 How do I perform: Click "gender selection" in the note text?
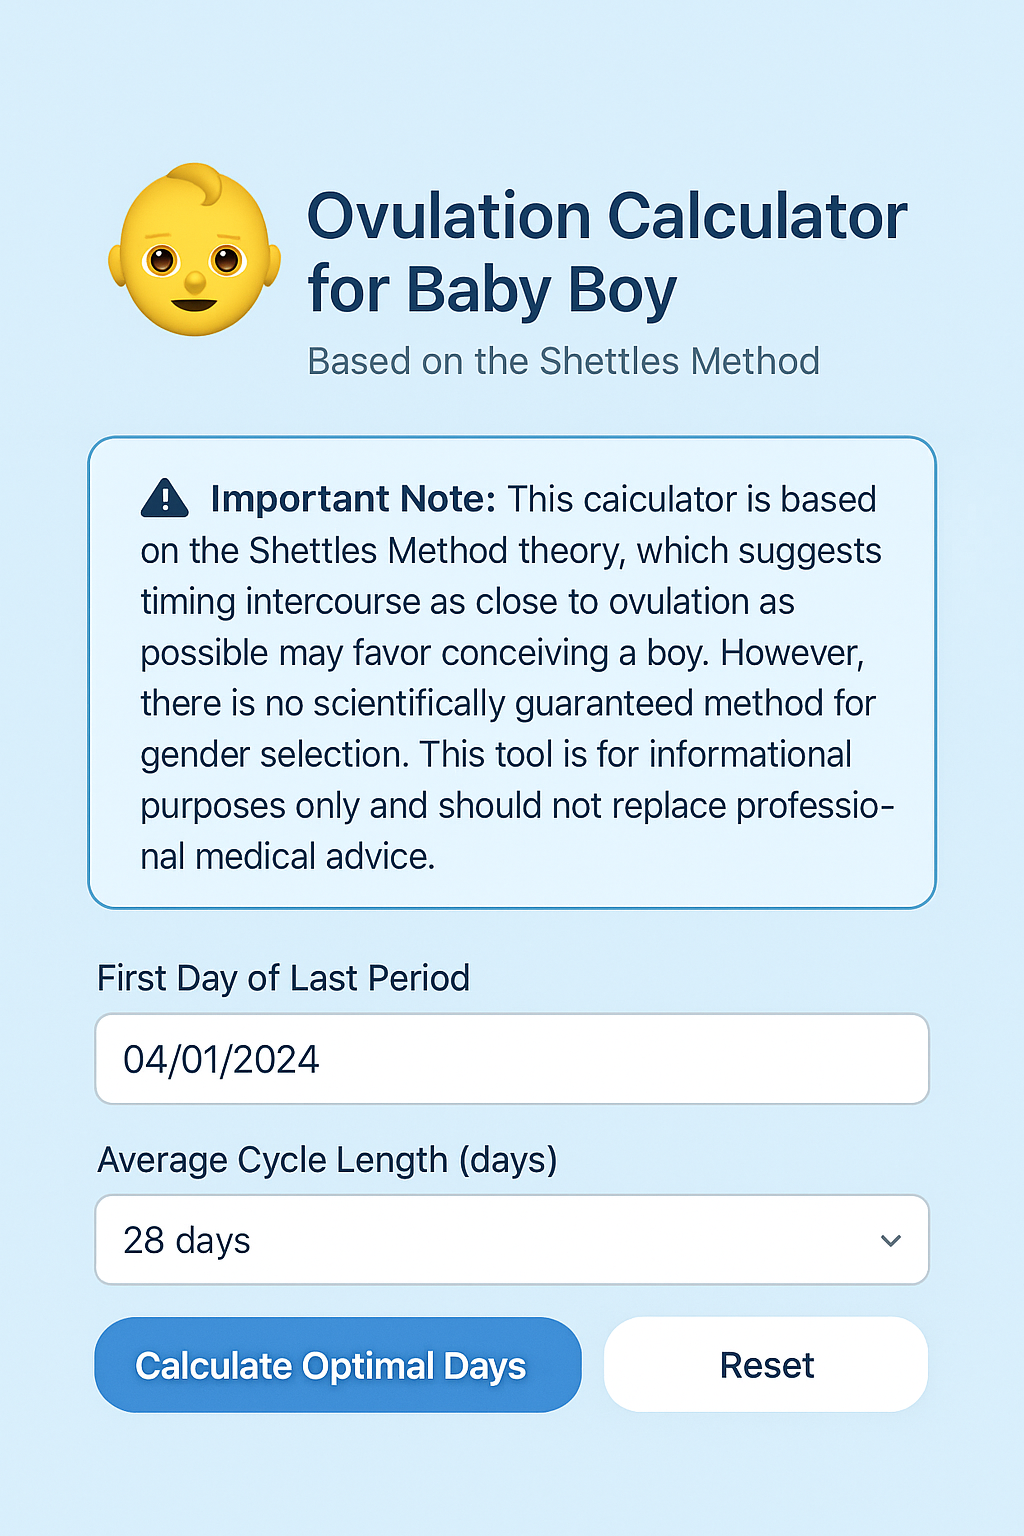[274, 754]
